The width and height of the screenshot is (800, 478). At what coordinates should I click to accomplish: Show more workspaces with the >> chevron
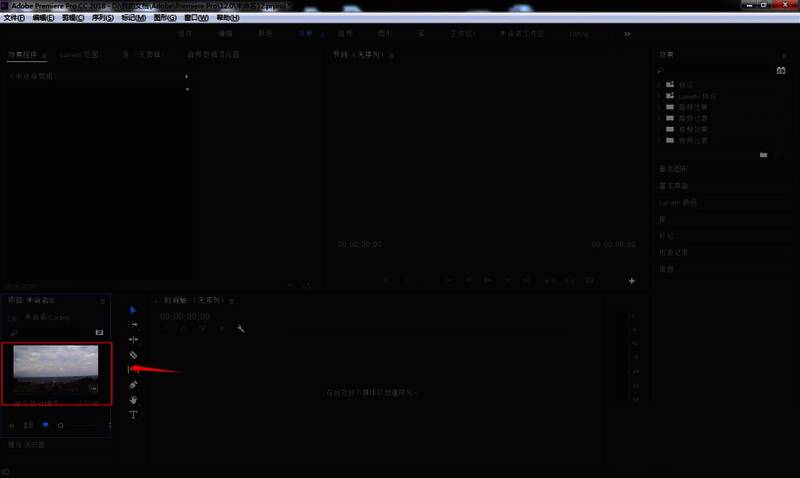(x=627, y=34)
